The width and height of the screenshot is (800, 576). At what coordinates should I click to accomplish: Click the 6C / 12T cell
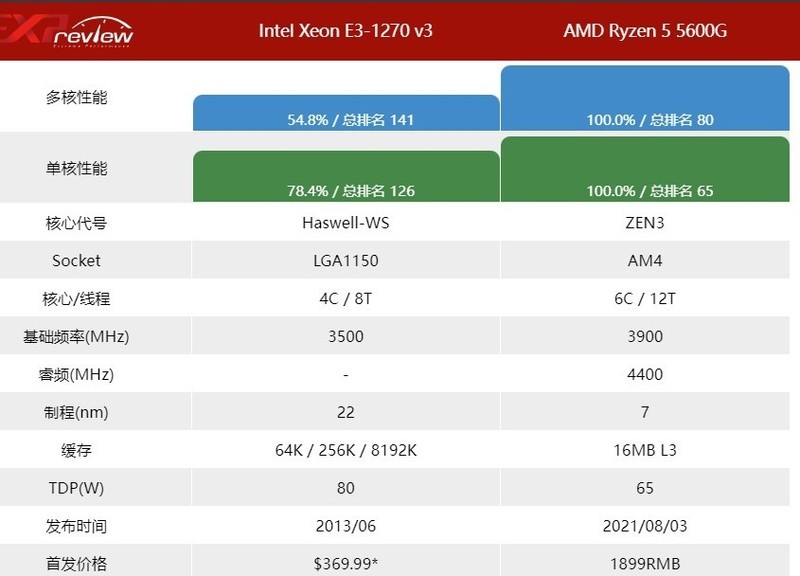(x=645, y=298)
